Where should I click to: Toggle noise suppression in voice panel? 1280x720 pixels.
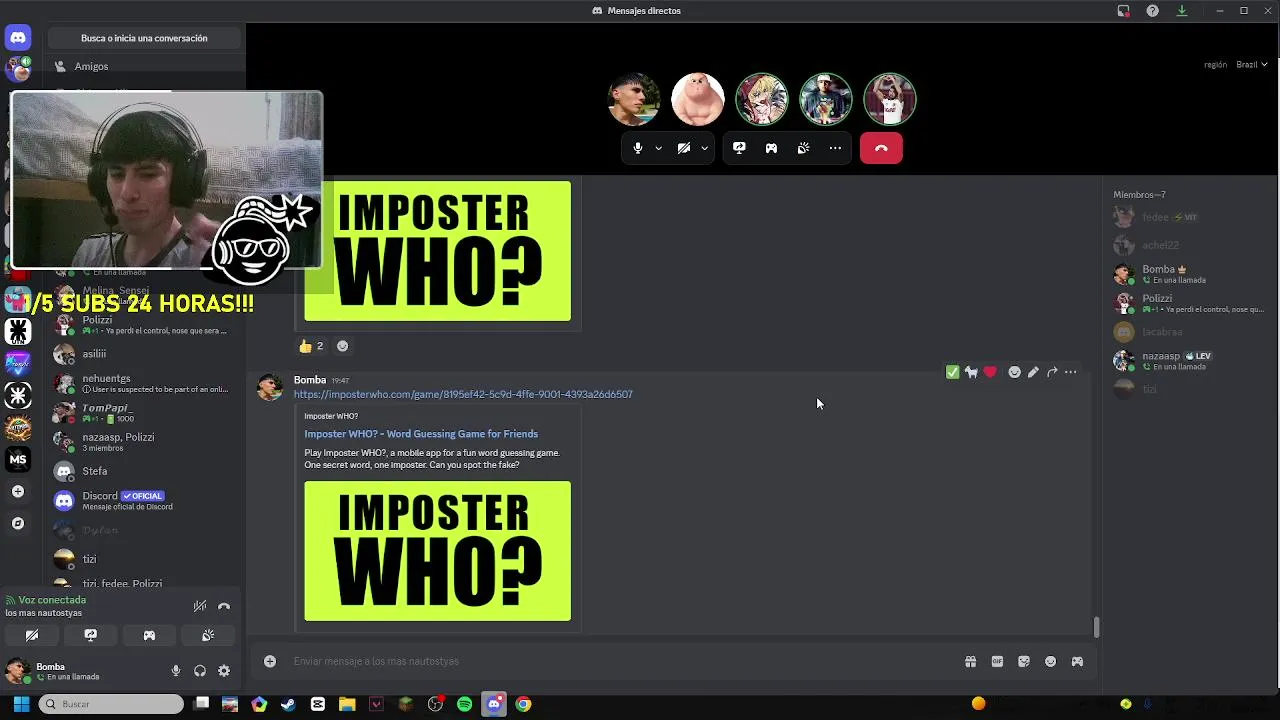click(x=200, y=606)
